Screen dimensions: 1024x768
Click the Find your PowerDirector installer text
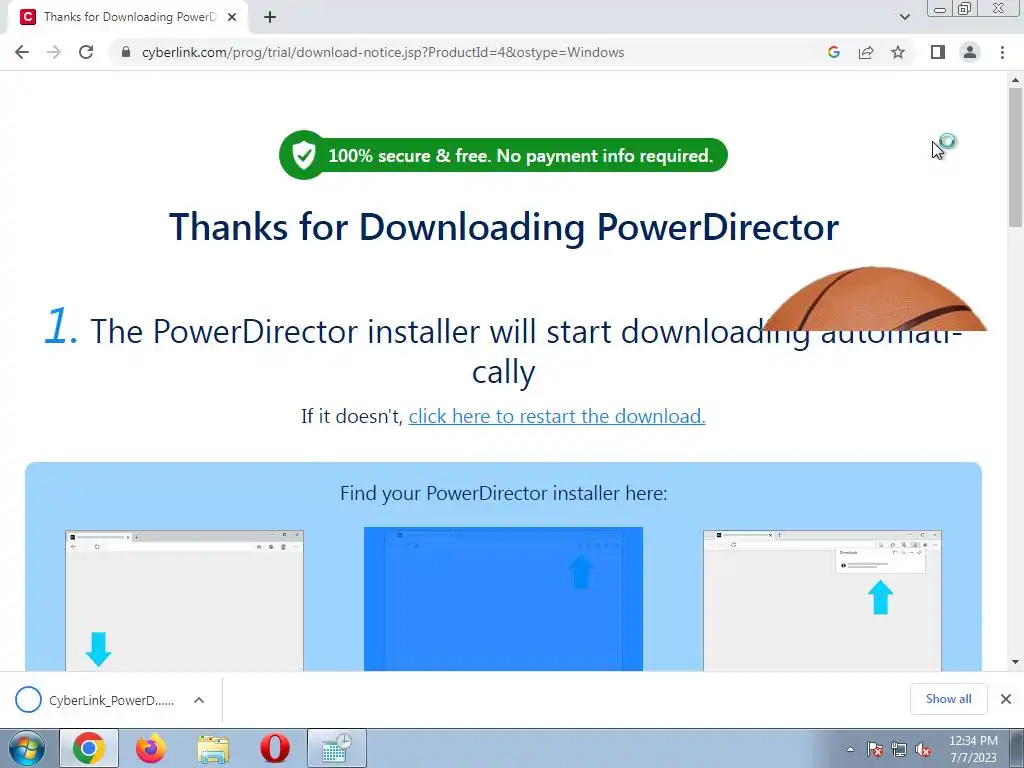(504, 493)
